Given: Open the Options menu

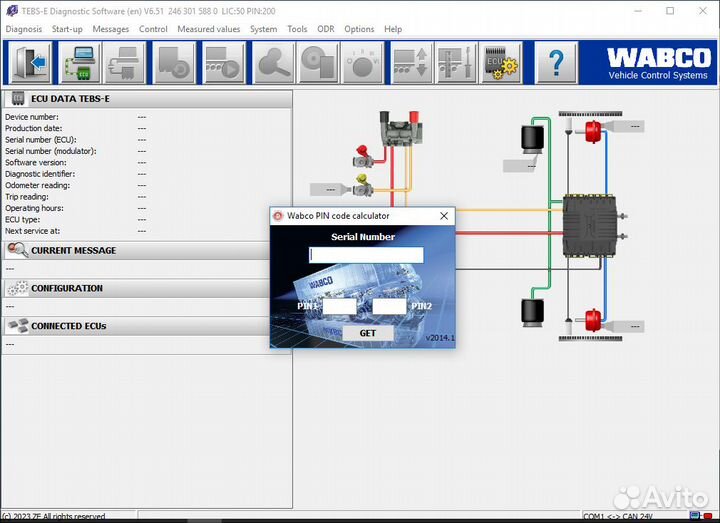Looking at the screenshot, I should pyautogui.click(x=359, y=29).
